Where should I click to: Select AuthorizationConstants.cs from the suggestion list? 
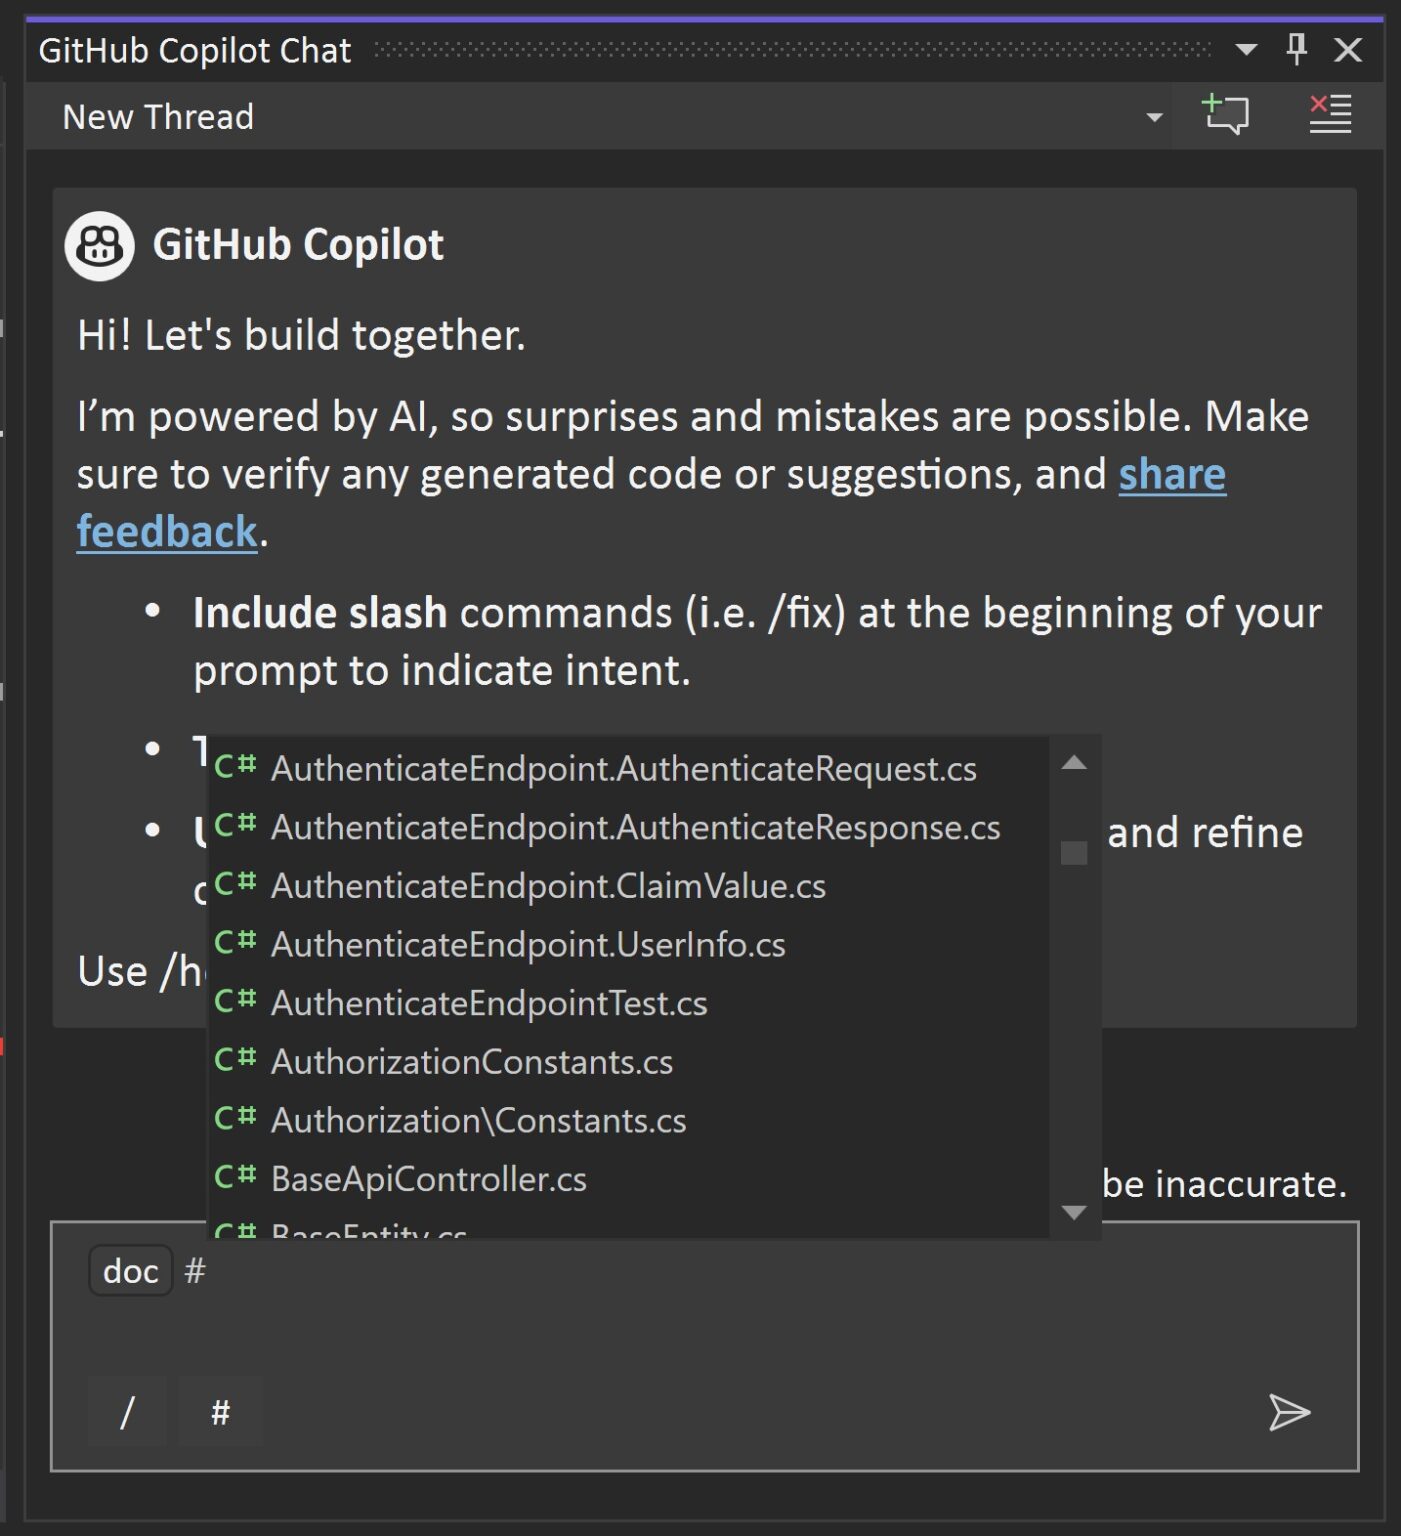473,1061
